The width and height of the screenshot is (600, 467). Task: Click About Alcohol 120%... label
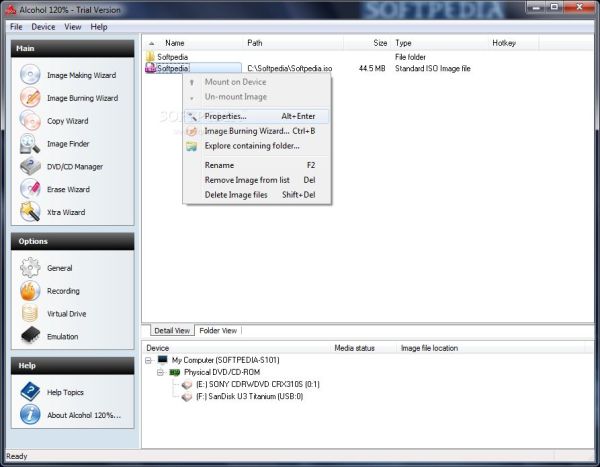click(84, 415)
